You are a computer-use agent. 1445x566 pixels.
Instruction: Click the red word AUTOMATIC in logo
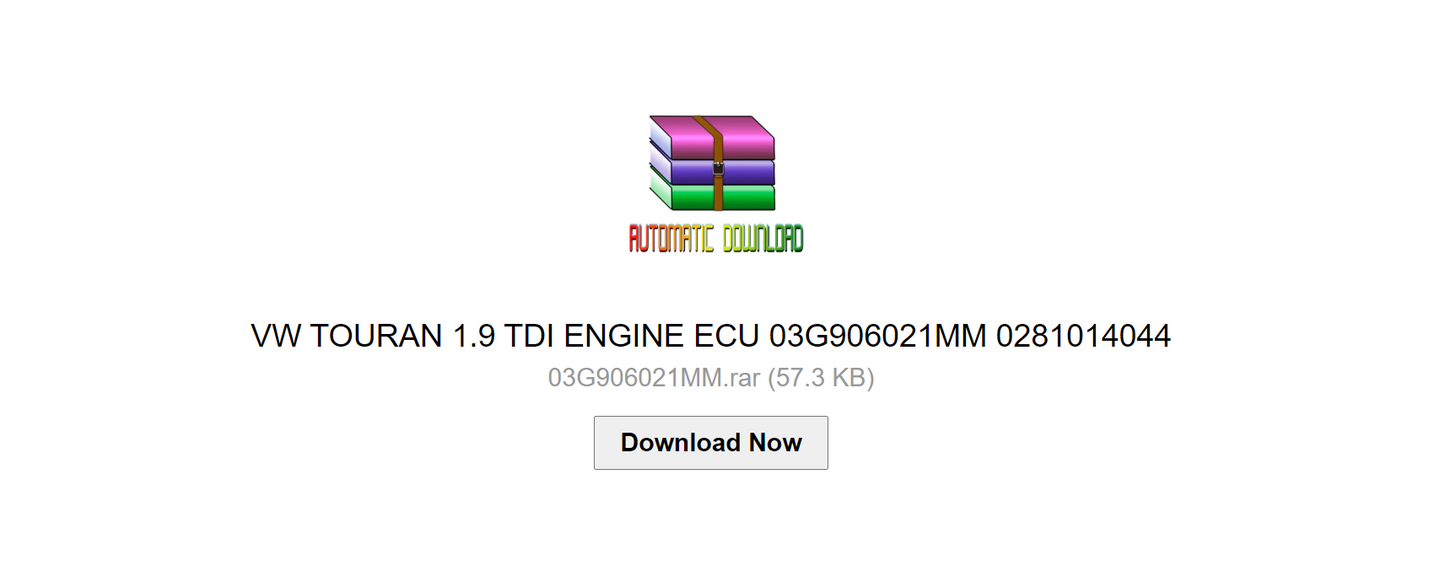pos(672,238)
